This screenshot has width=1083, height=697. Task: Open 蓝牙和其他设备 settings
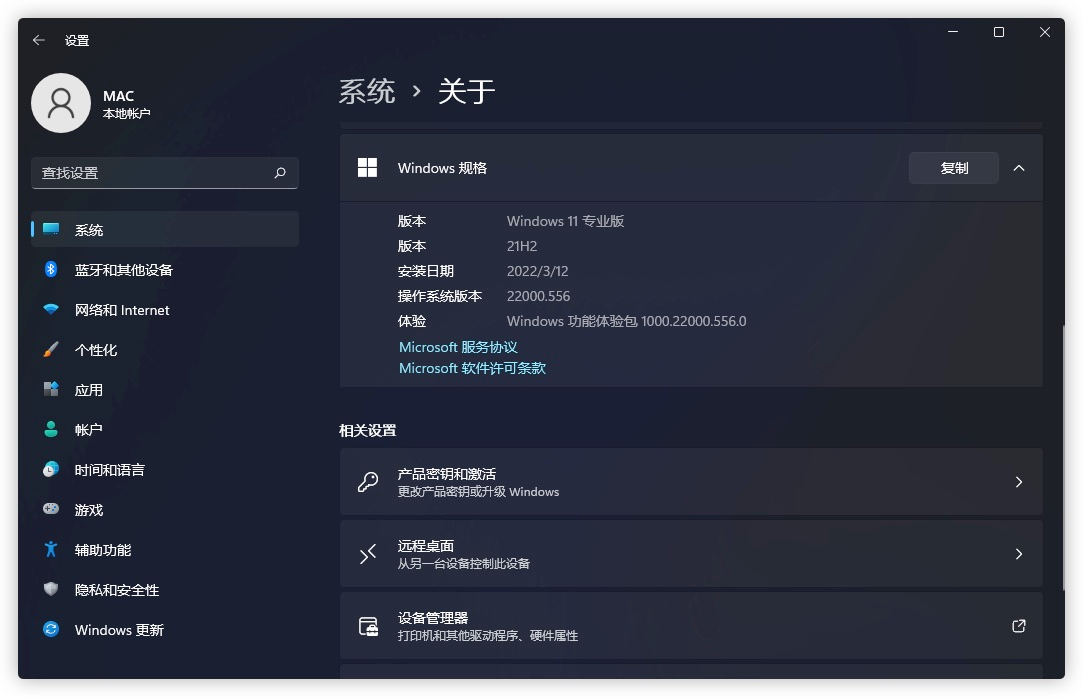click(165, 269)
